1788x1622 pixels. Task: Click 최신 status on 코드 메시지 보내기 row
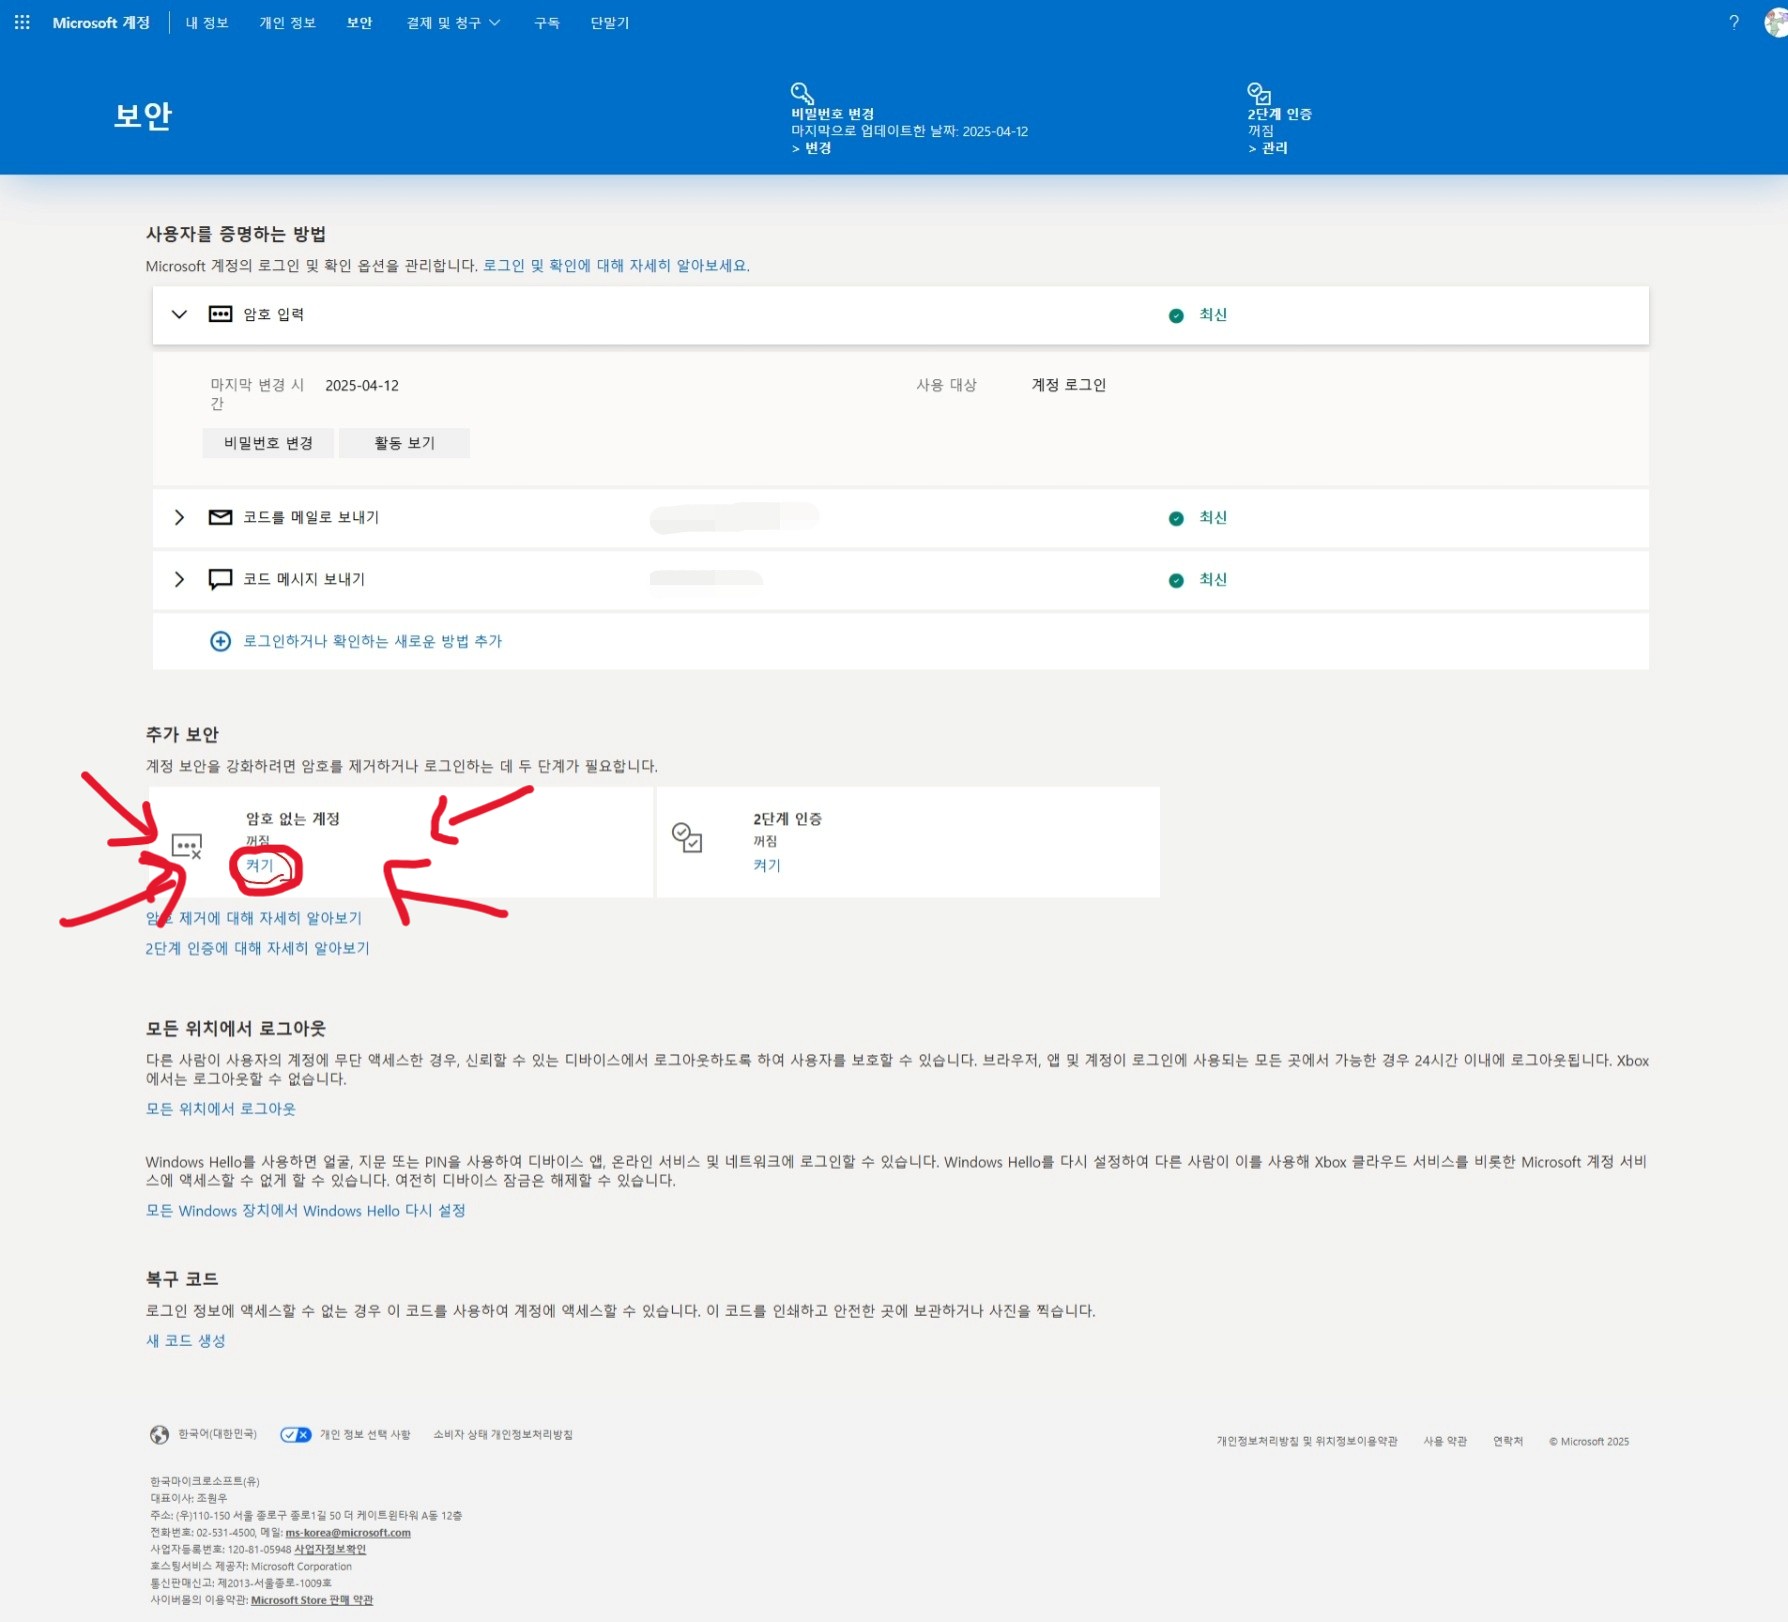(x=1213, y=580)
